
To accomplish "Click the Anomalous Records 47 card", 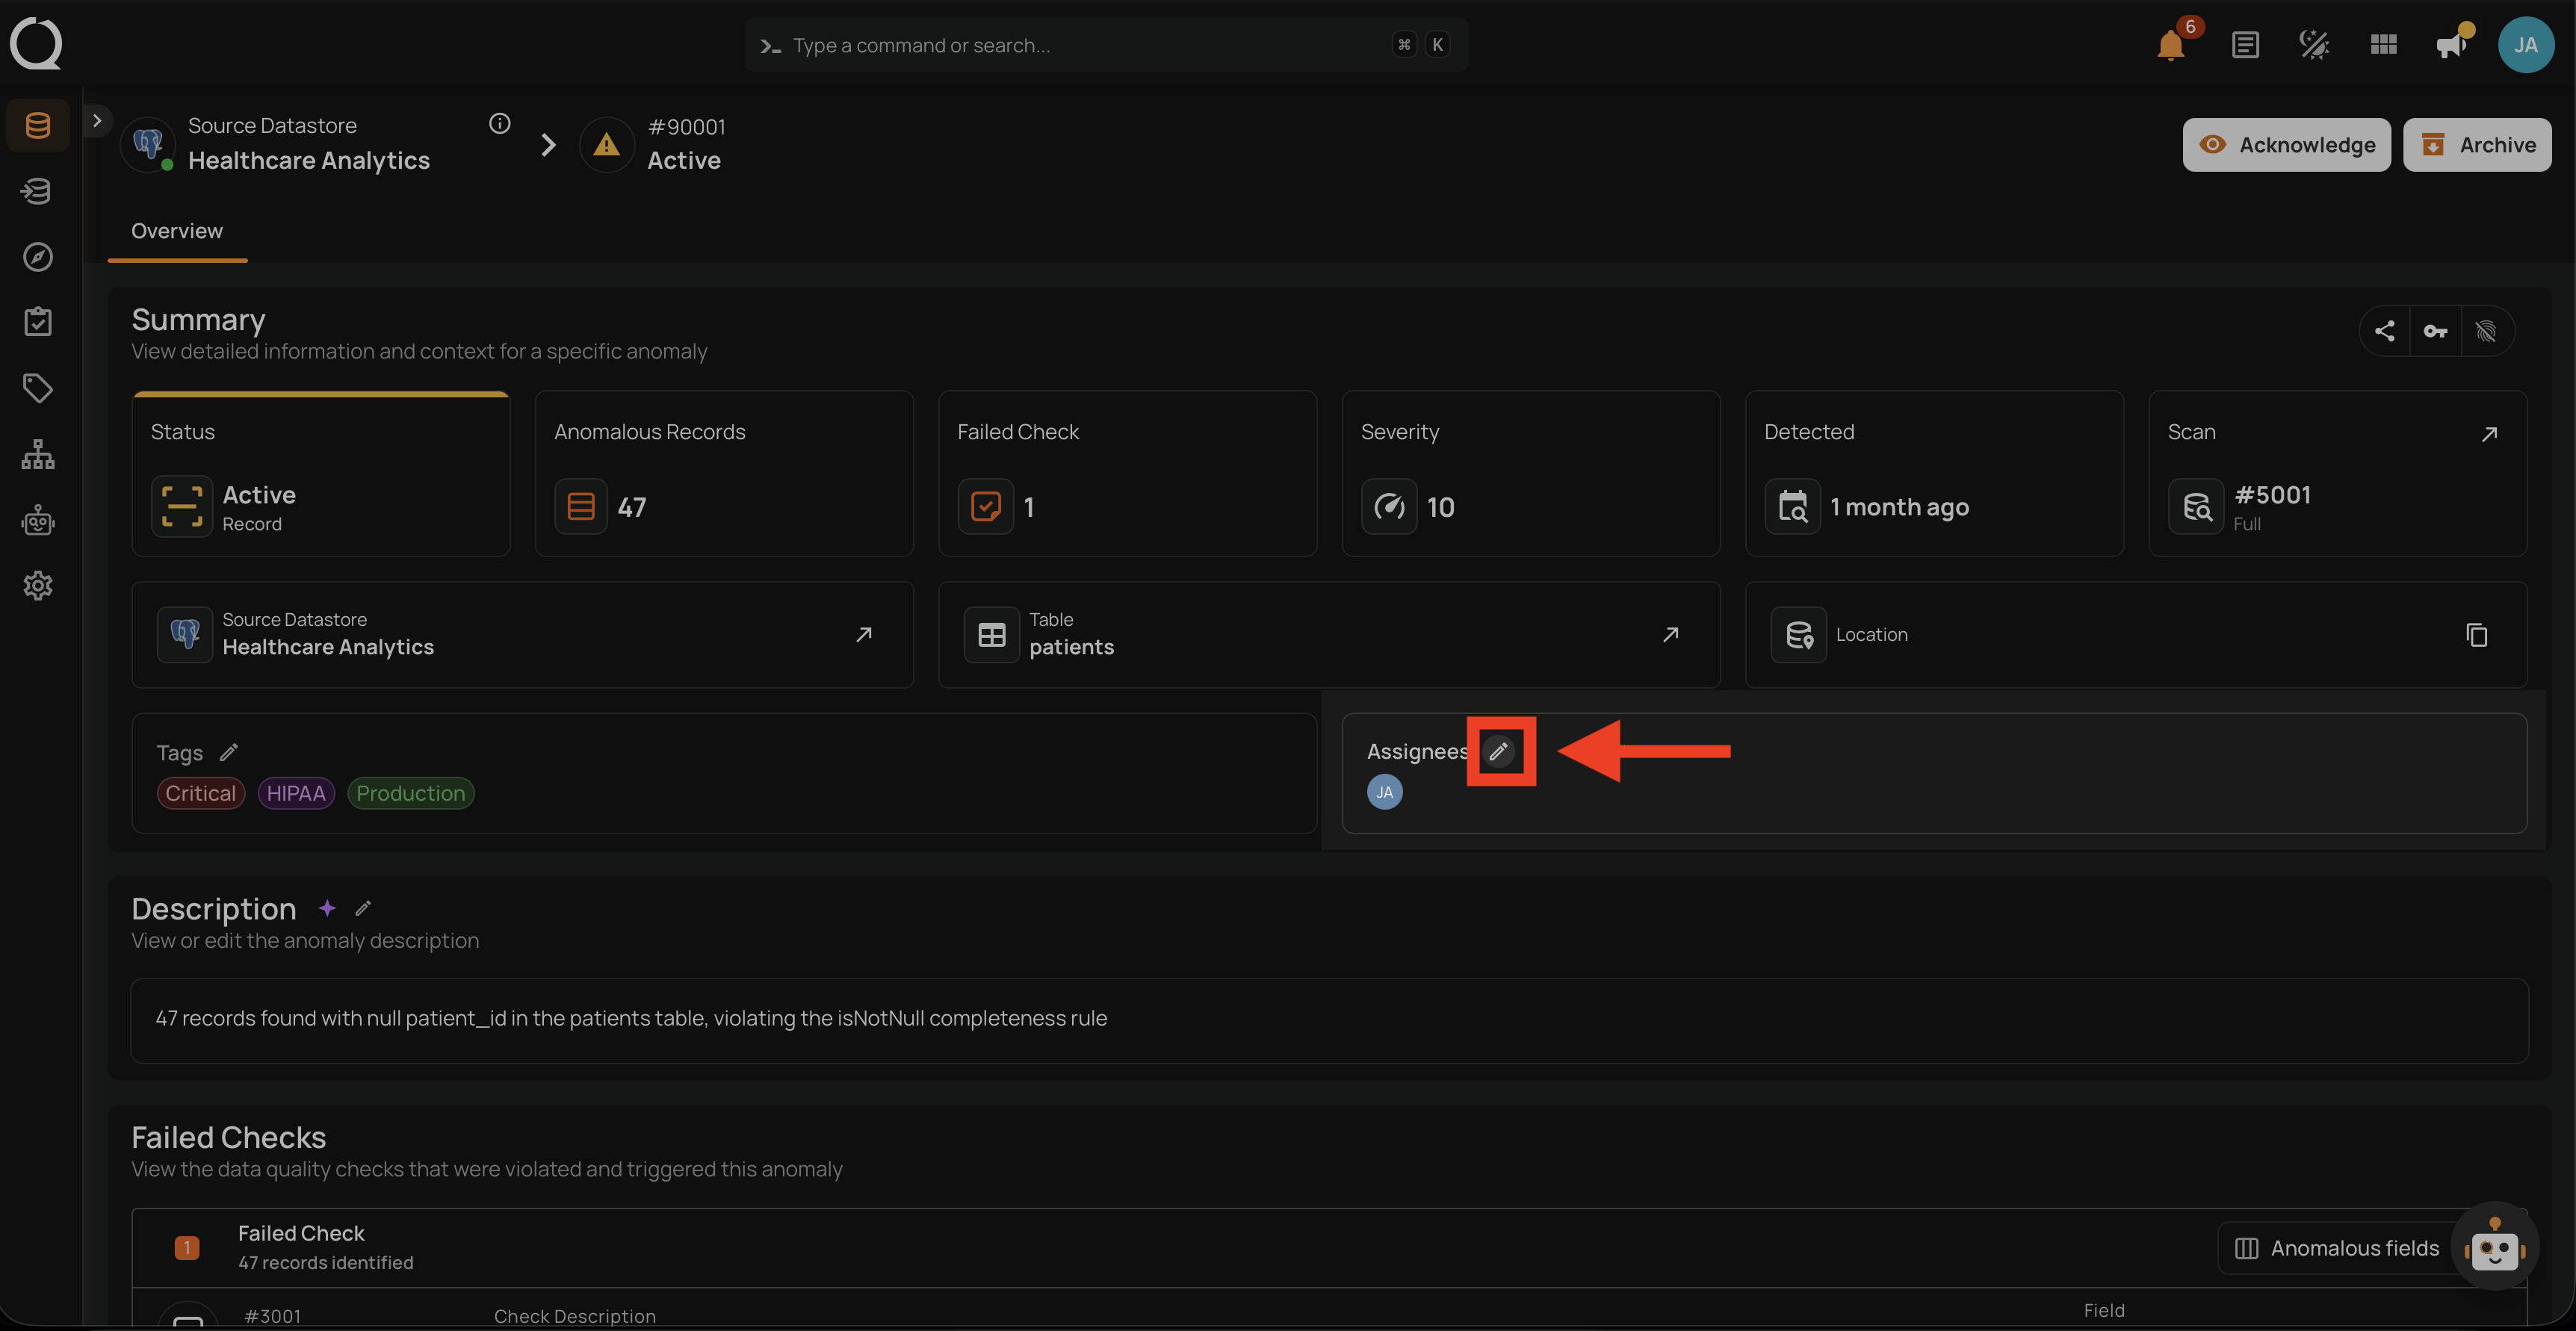I will [724, 473].
